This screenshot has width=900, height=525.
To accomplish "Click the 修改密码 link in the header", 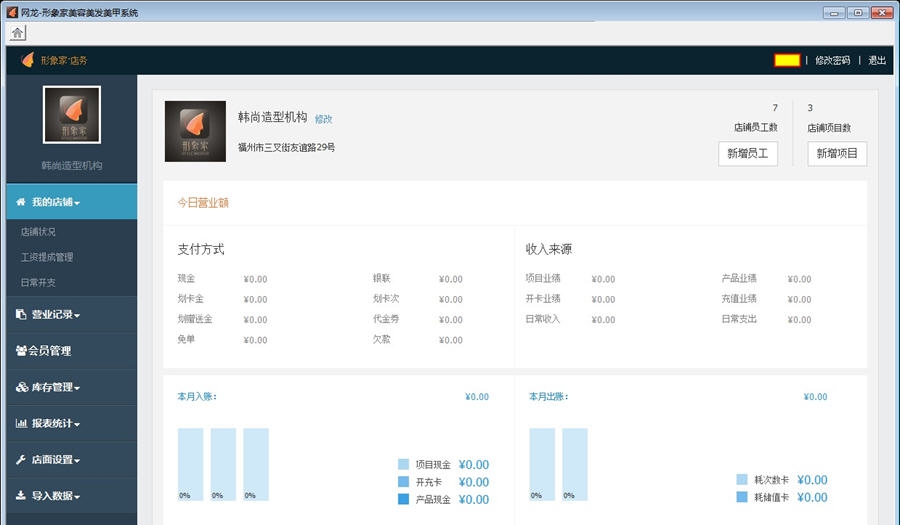I will click(832, 60).
